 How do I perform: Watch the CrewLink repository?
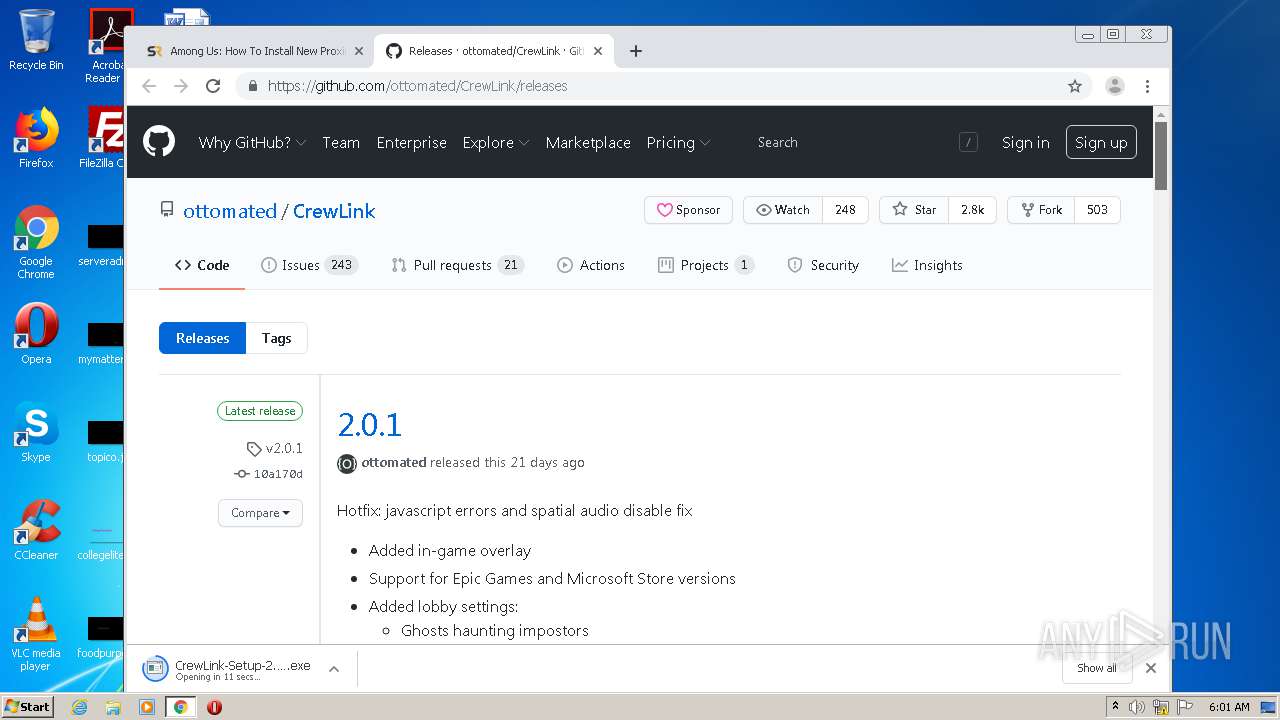pos(783,210)
